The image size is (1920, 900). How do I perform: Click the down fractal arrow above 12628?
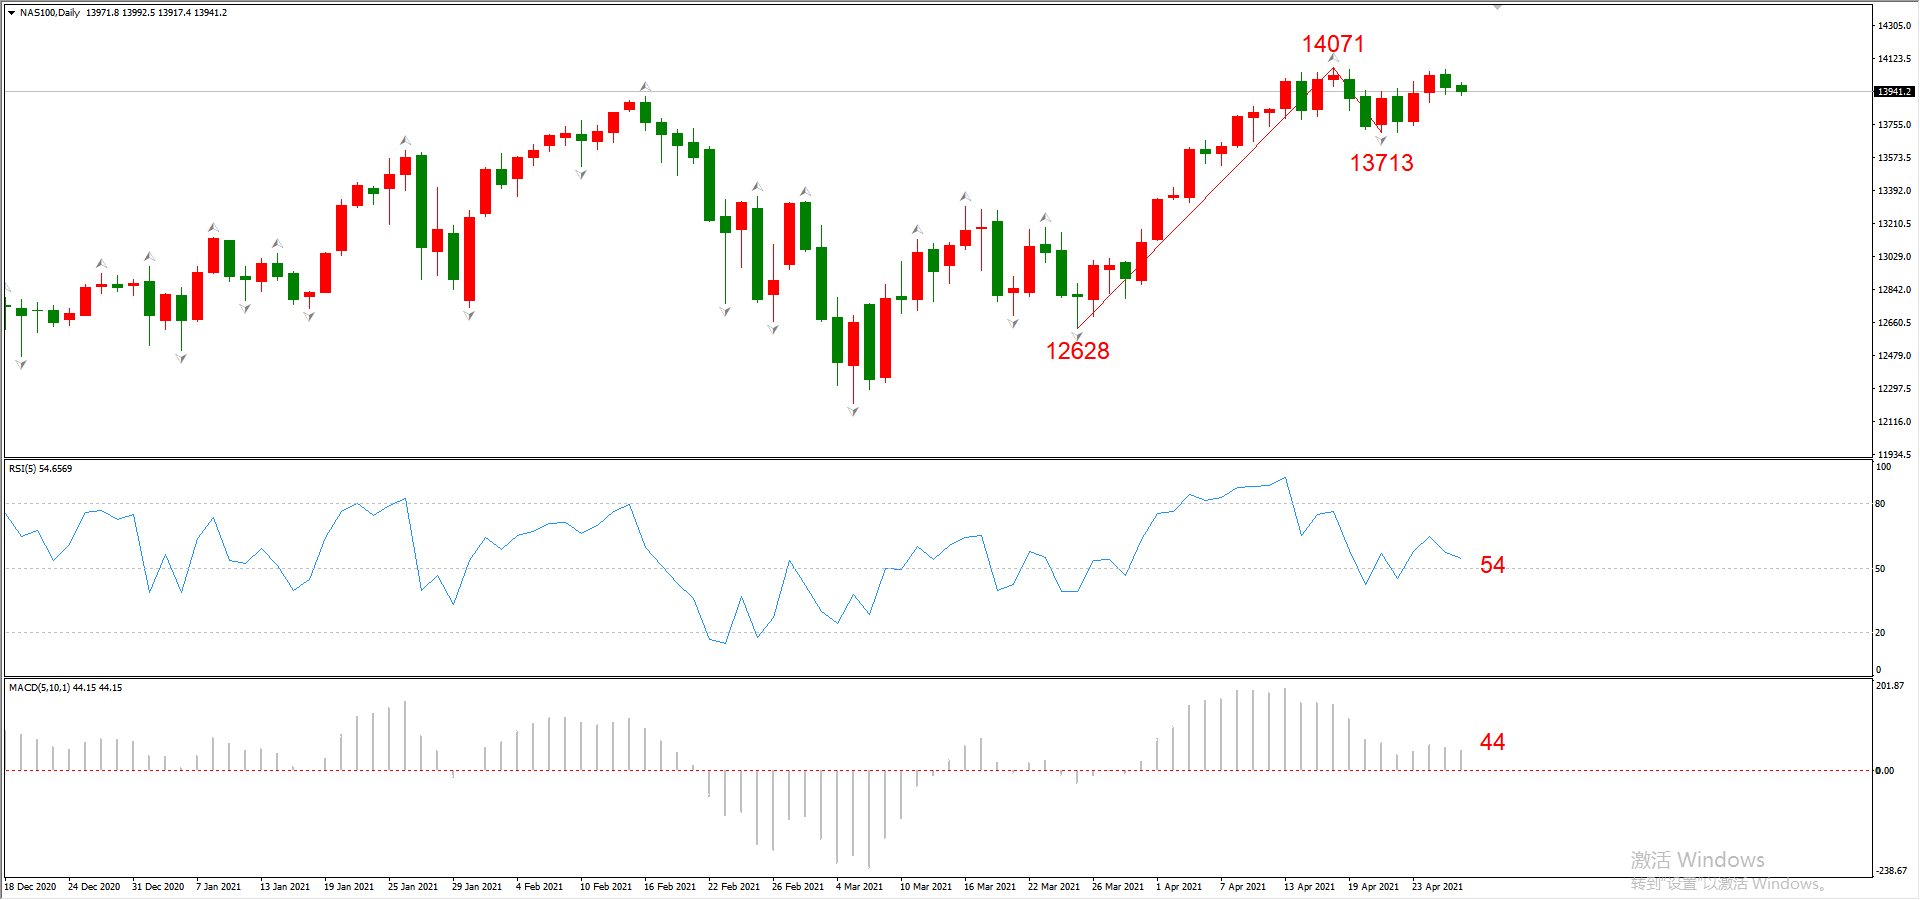click(1077, 335)
